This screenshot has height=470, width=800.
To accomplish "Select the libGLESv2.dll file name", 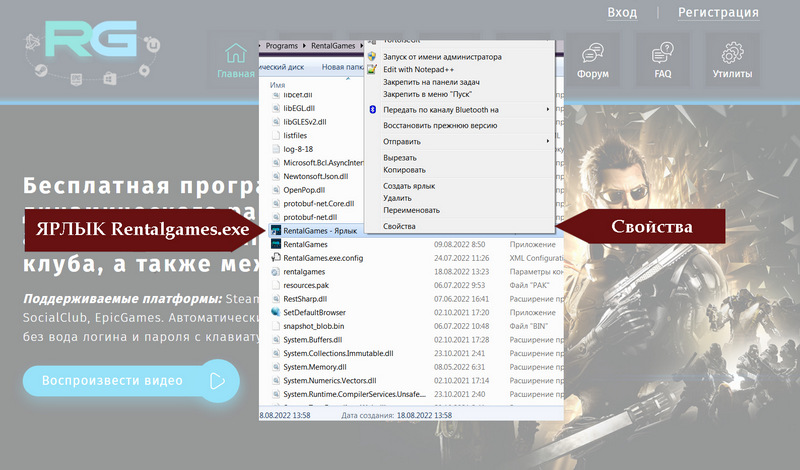I will pyautogui.click(x=305, y=122).
